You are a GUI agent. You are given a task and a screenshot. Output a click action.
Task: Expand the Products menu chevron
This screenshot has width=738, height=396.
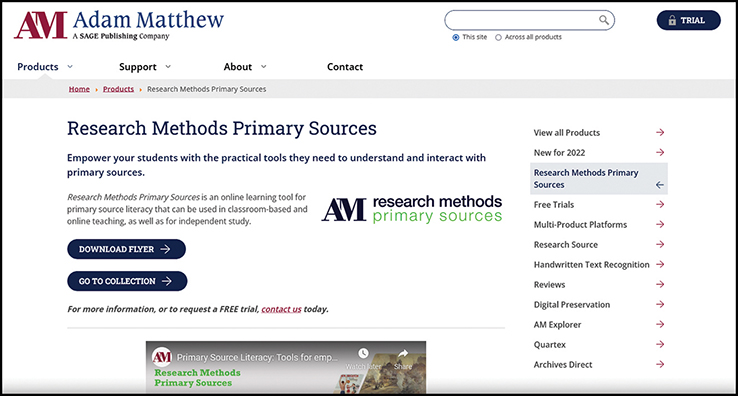click(x=70, y=67)
